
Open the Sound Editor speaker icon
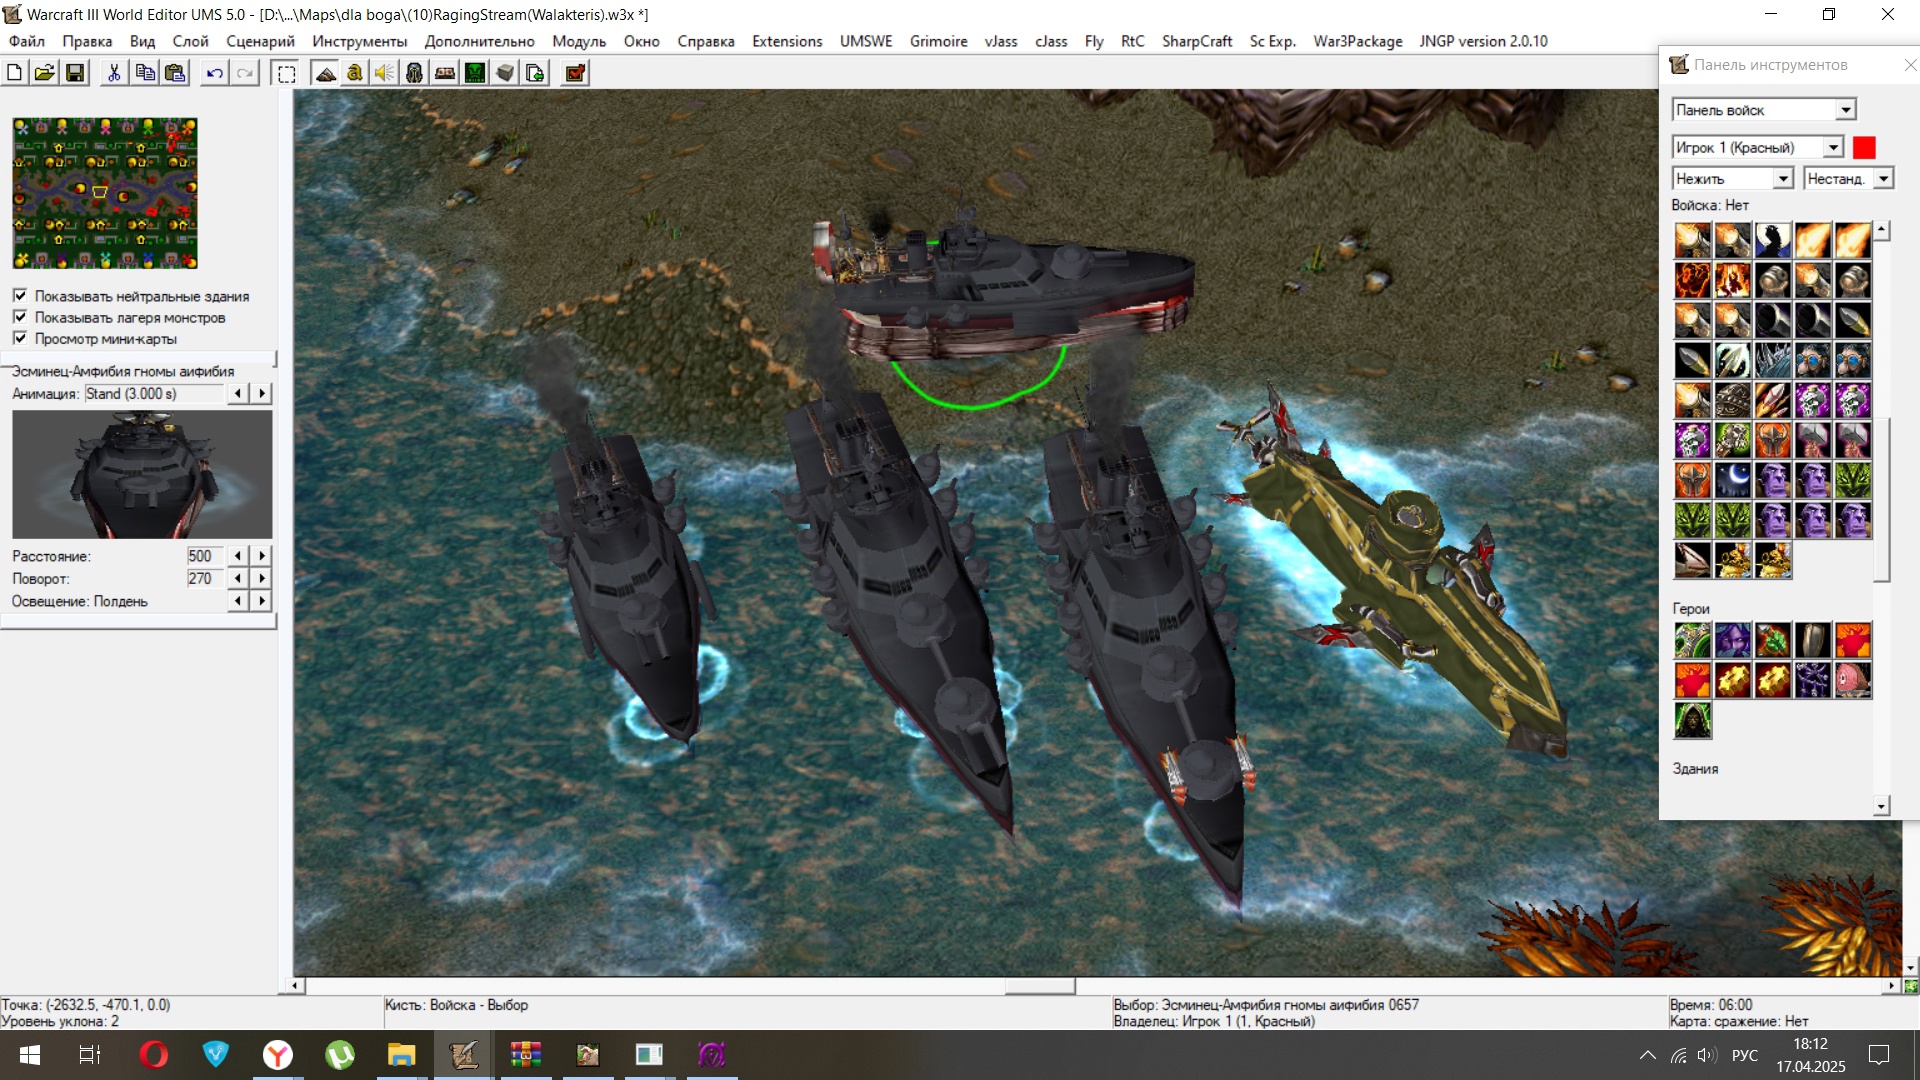[385, 73]
